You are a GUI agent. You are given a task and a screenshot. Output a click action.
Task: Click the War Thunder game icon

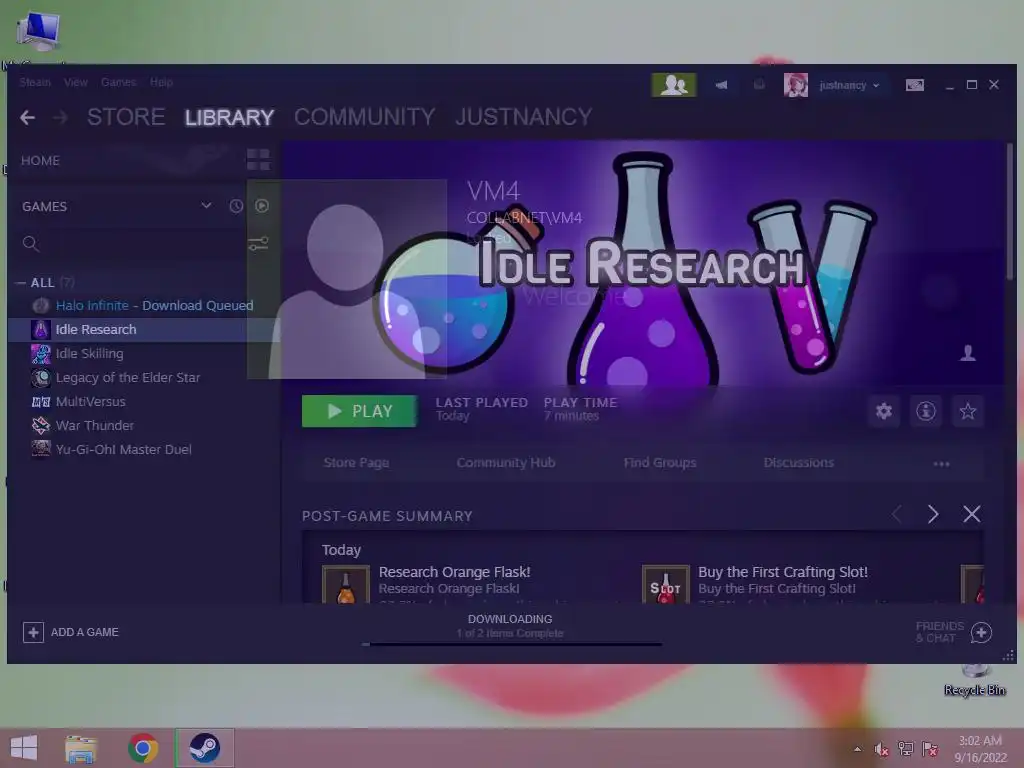[41, 425]
